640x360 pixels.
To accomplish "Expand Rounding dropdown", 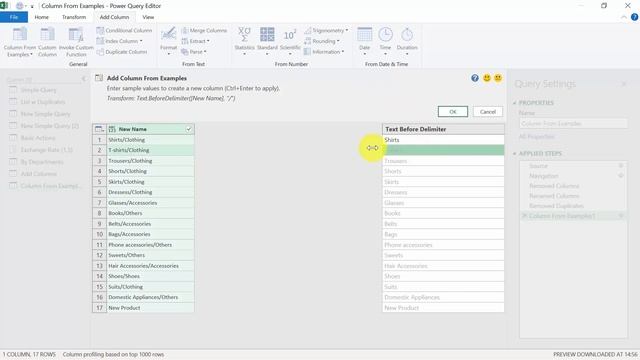I will [322, 41].
